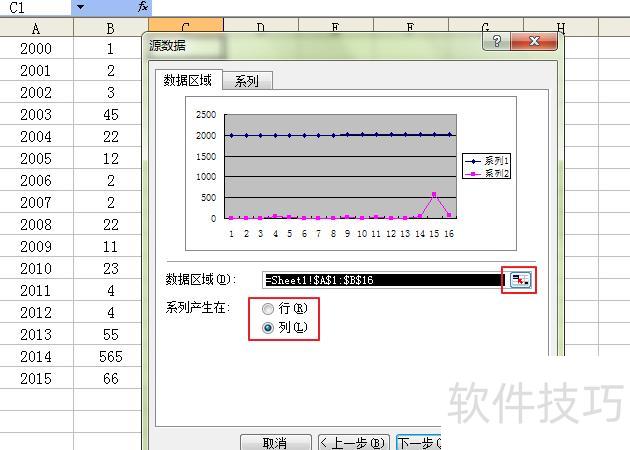Click cell containing 2009
The width and height of the screenshot is (630, 450).
pyautogui.click(x=36, y=247)
